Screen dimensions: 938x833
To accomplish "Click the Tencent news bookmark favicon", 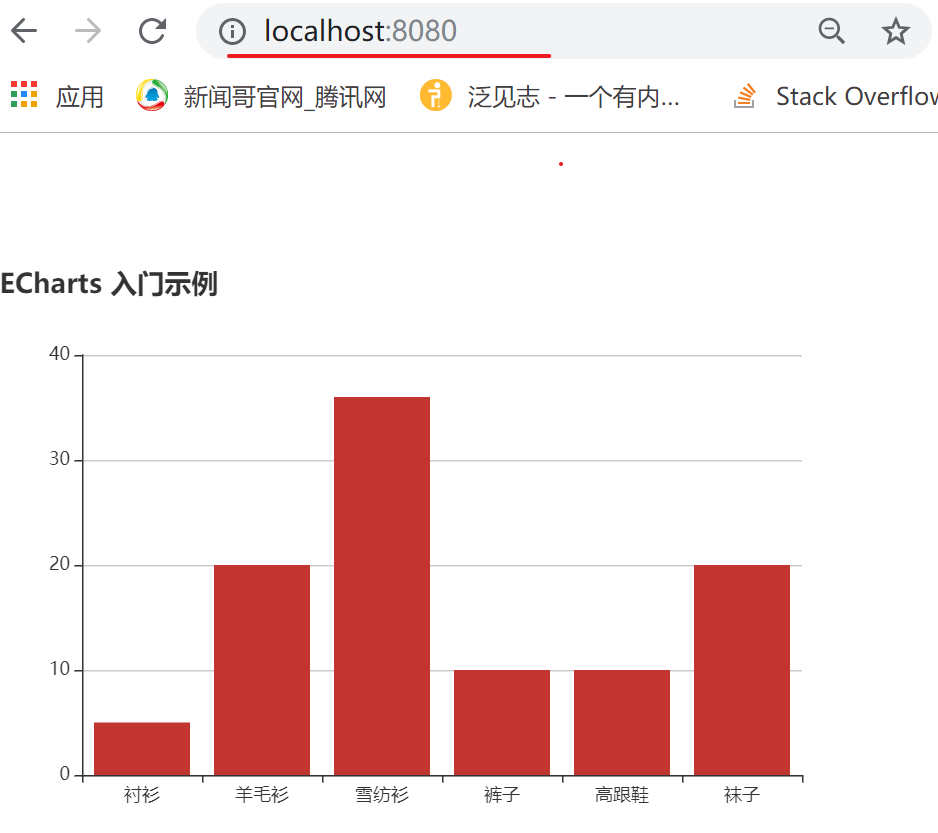I will pyautogui.click(x=150, y=95).
